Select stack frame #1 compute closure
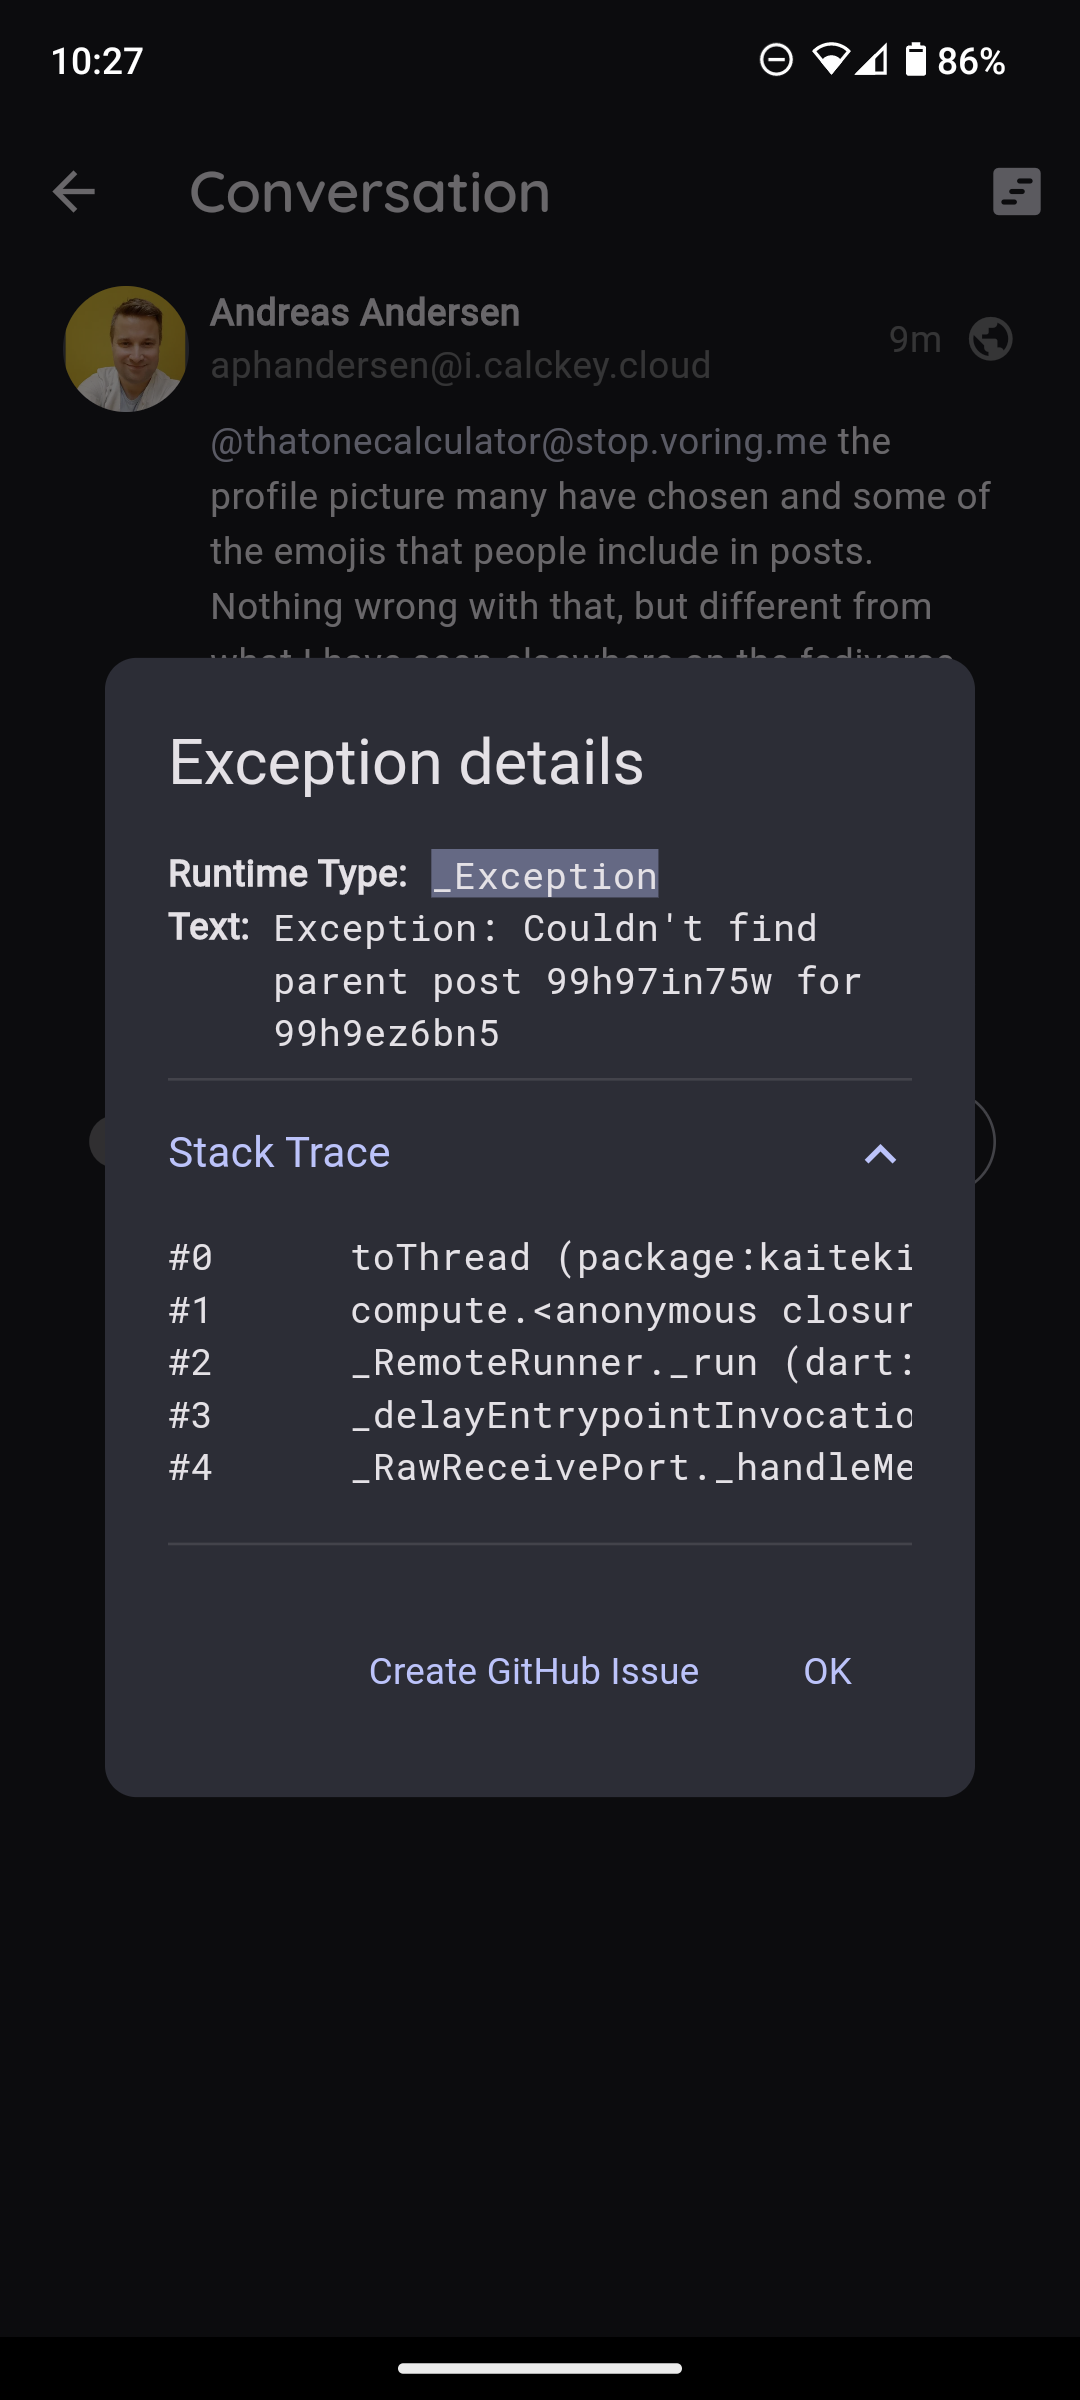Image resolution: width=1080 pixels, height=2400 pixels. 540,1310
